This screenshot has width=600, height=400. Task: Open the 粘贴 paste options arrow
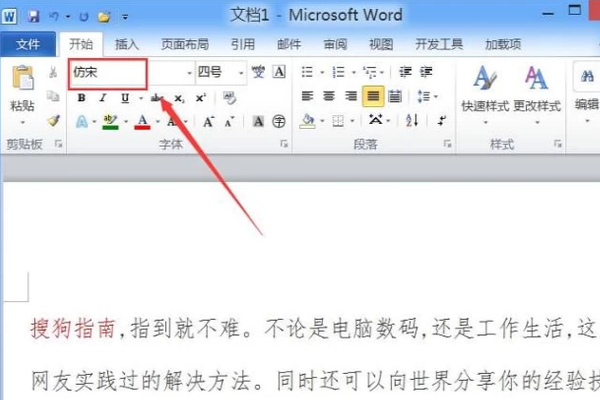[23, 122]
